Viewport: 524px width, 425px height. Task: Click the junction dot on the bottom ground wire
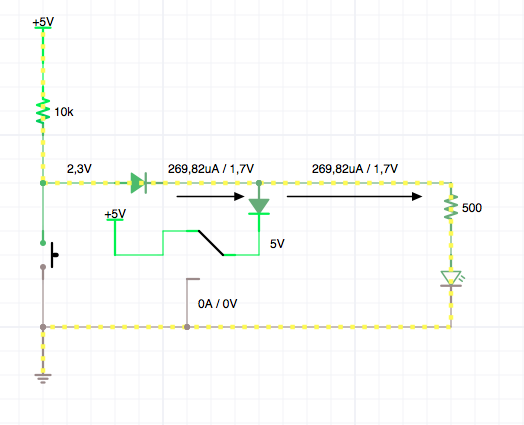[187, 327]
